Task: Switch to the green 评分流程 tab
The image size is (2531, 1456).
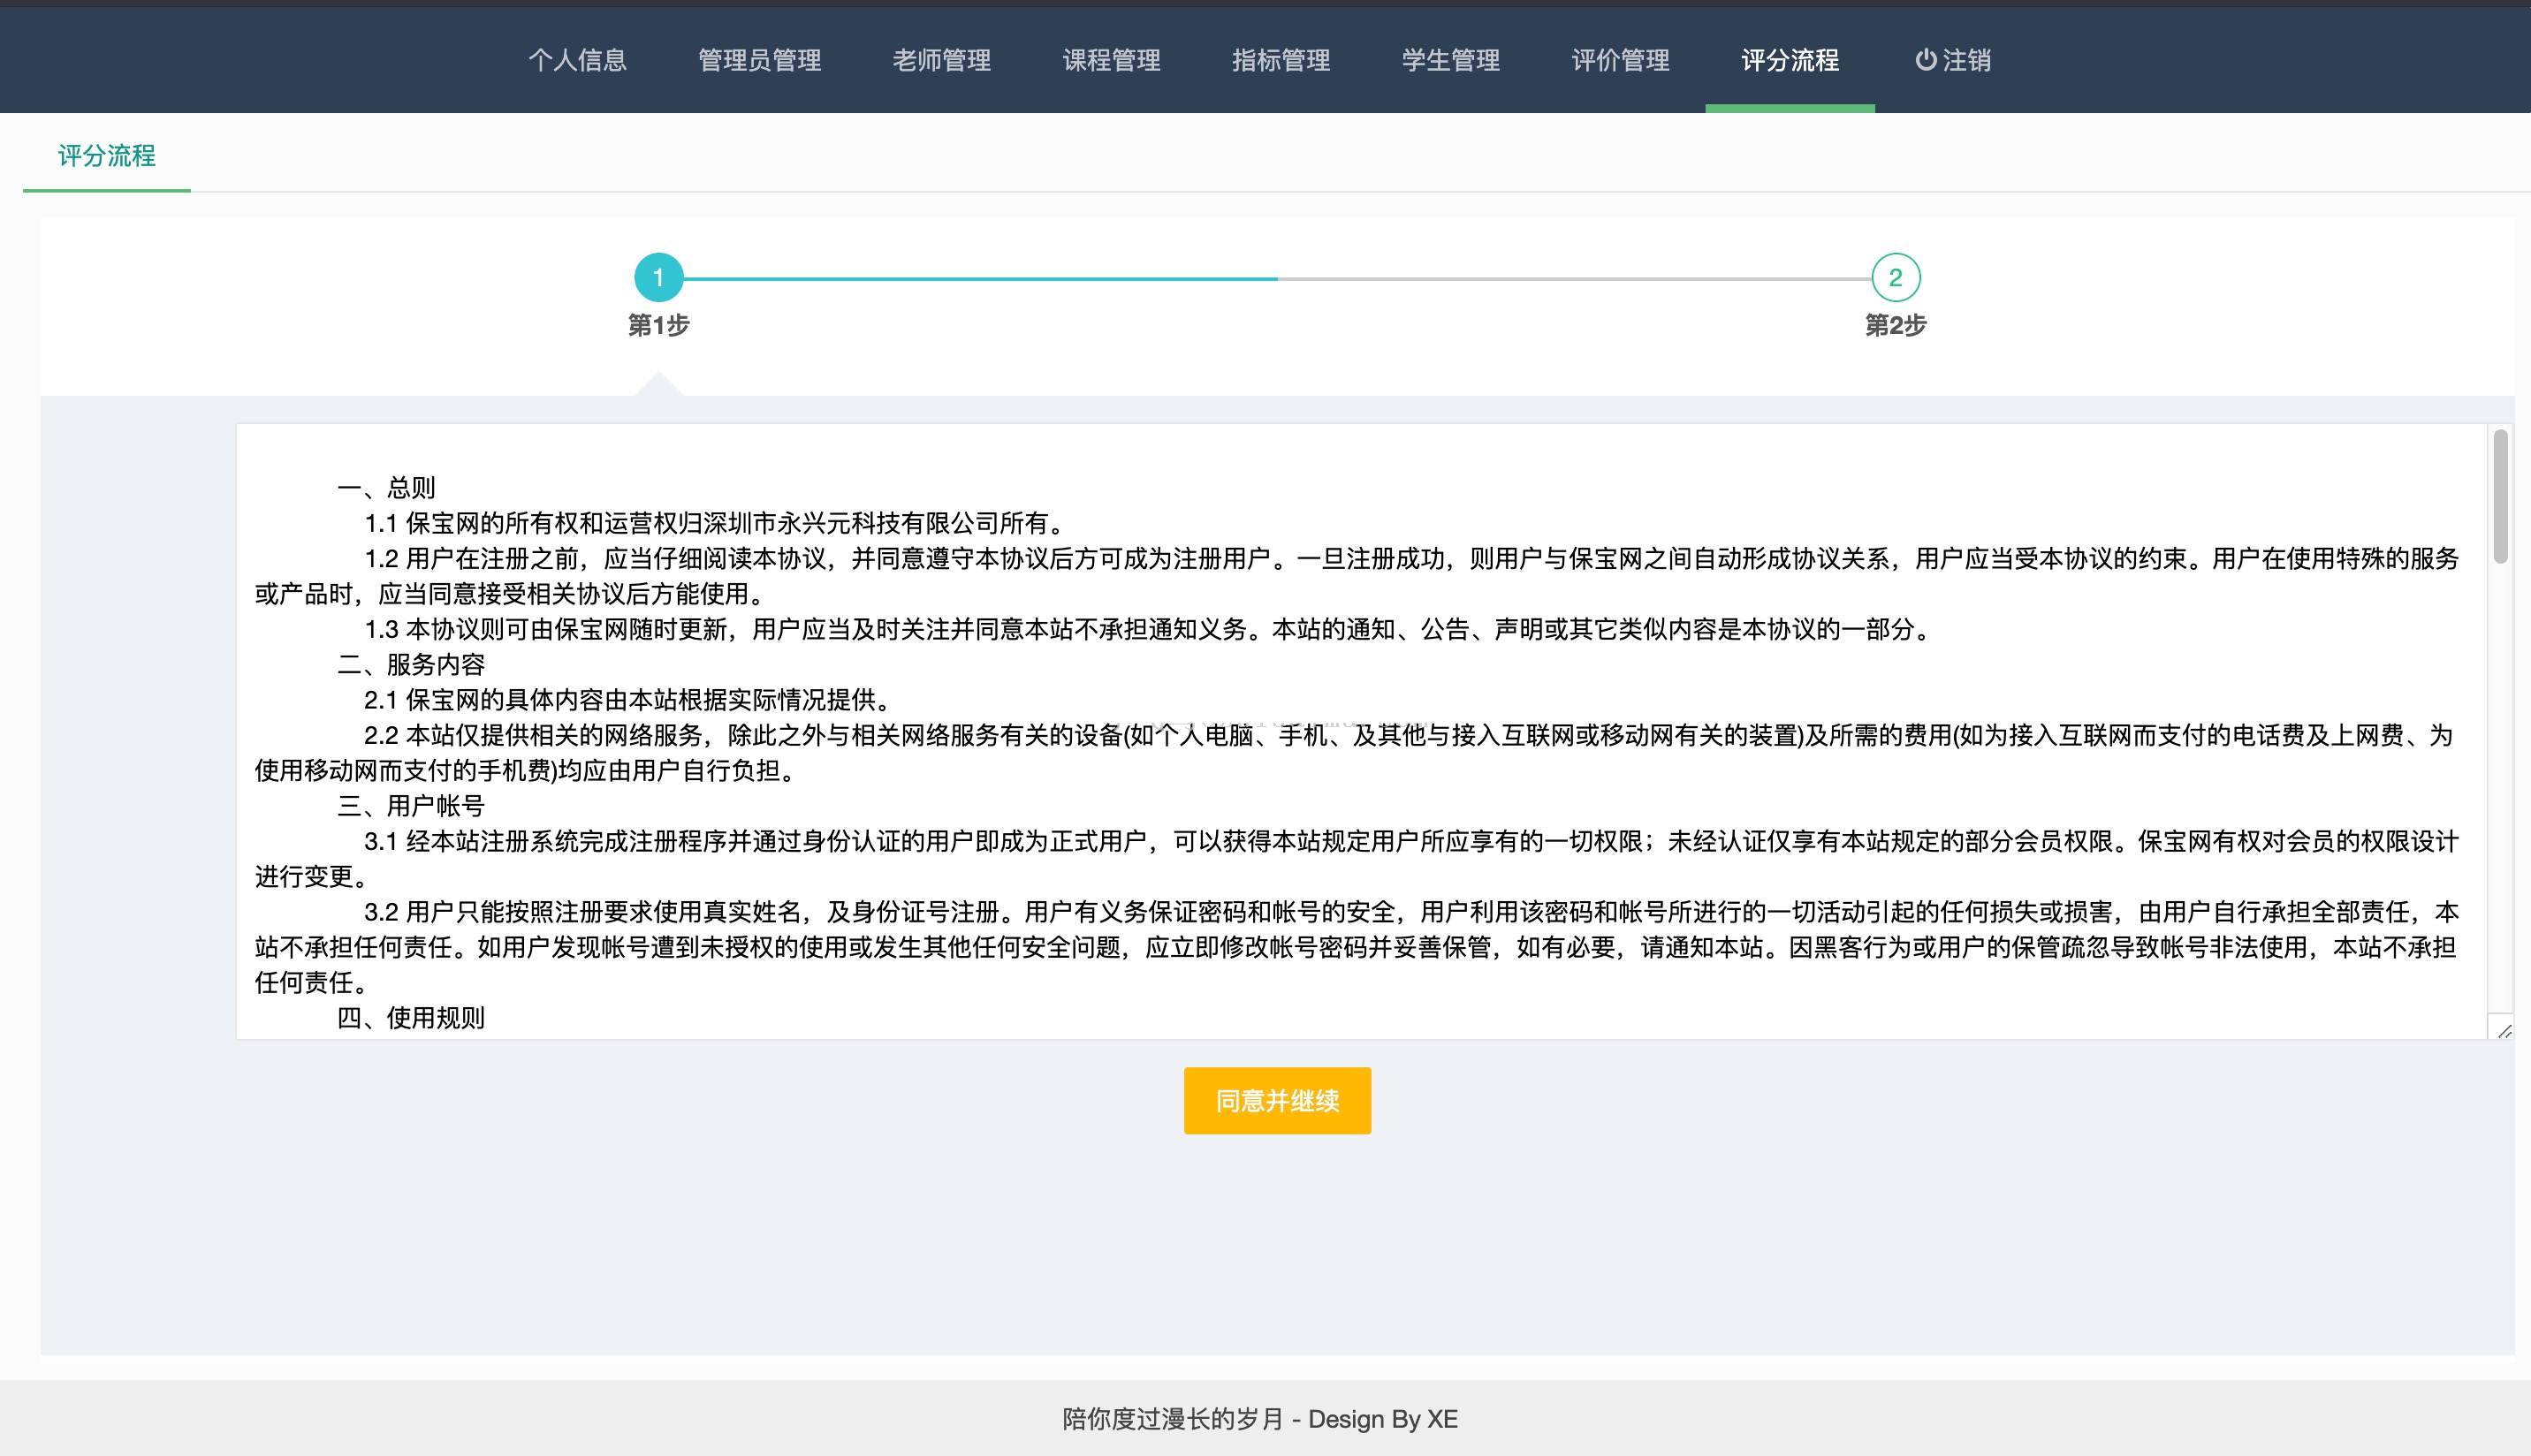Action: click(107, 156)
